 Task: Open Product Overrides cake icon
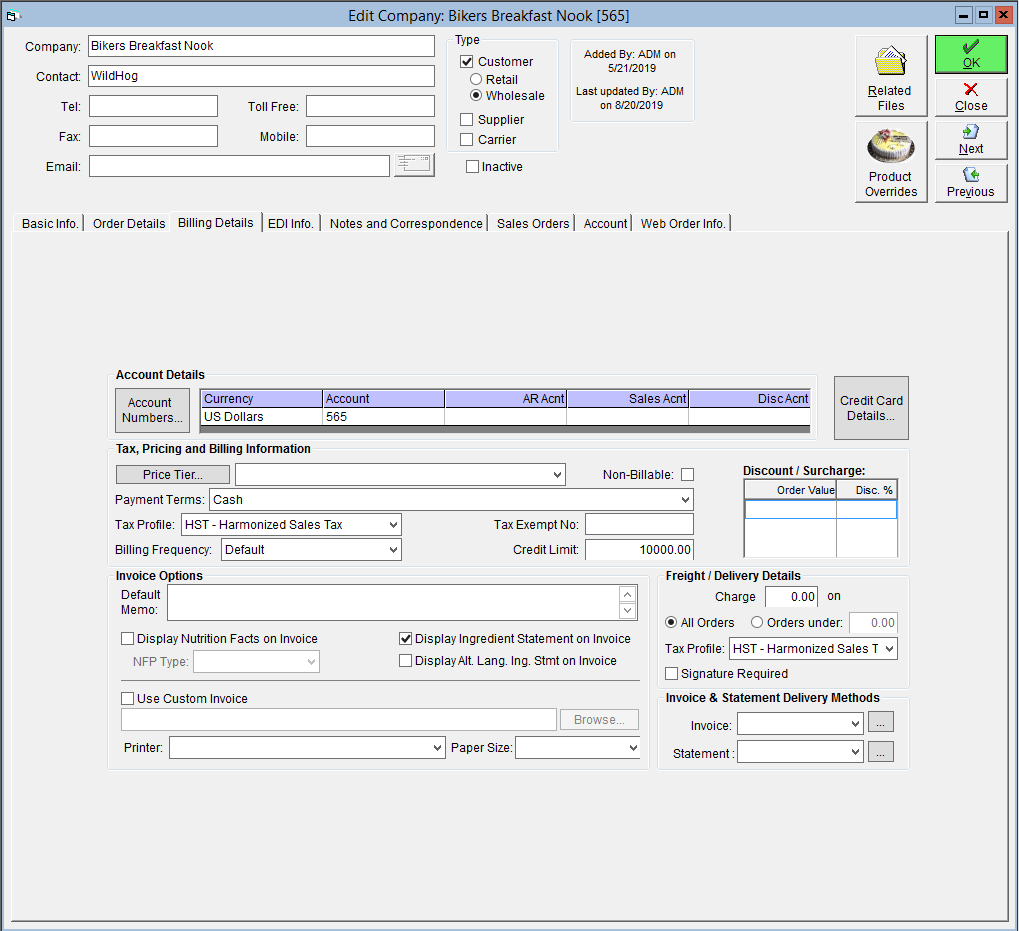(x=890, y=162)
